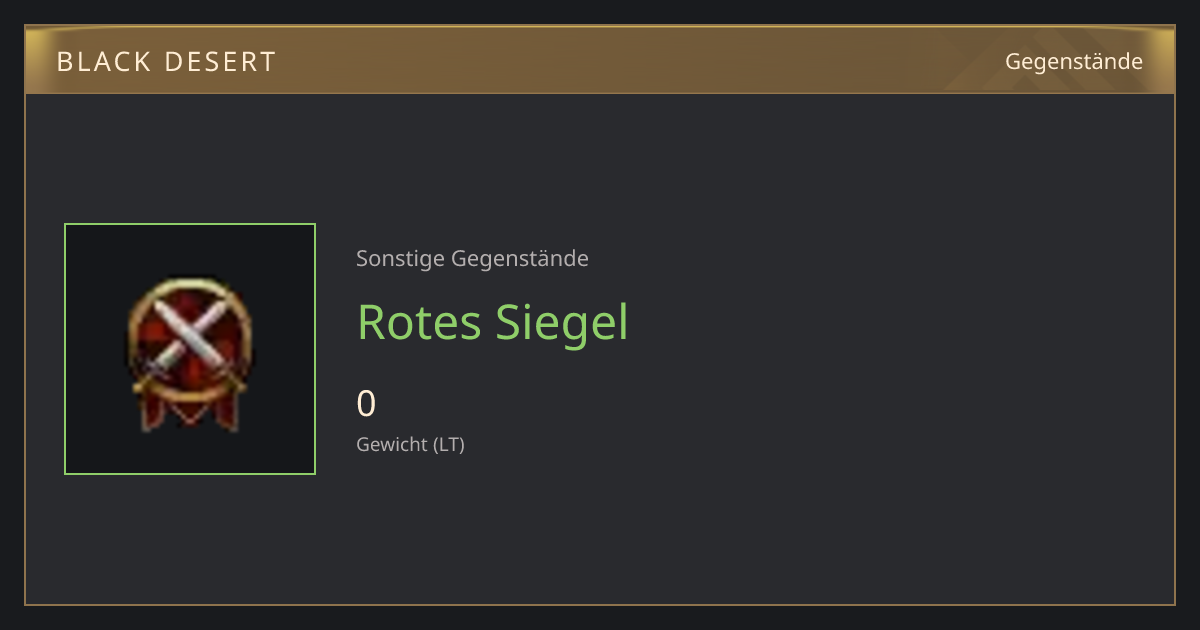Click the green Rotes Siegel item name
The image size is (1200, 630).
coord(493,323)
